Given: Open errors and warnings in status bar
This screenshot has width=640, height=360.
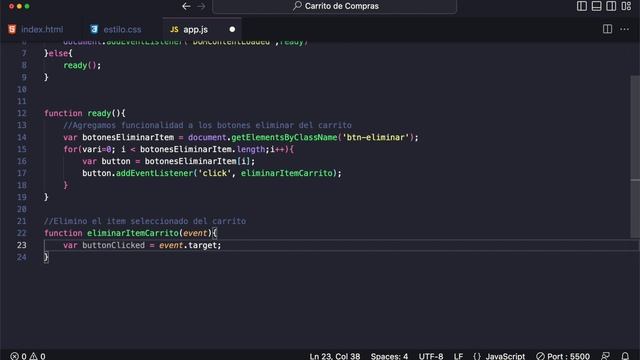Looking at the screenshot, I should (28, 356).
